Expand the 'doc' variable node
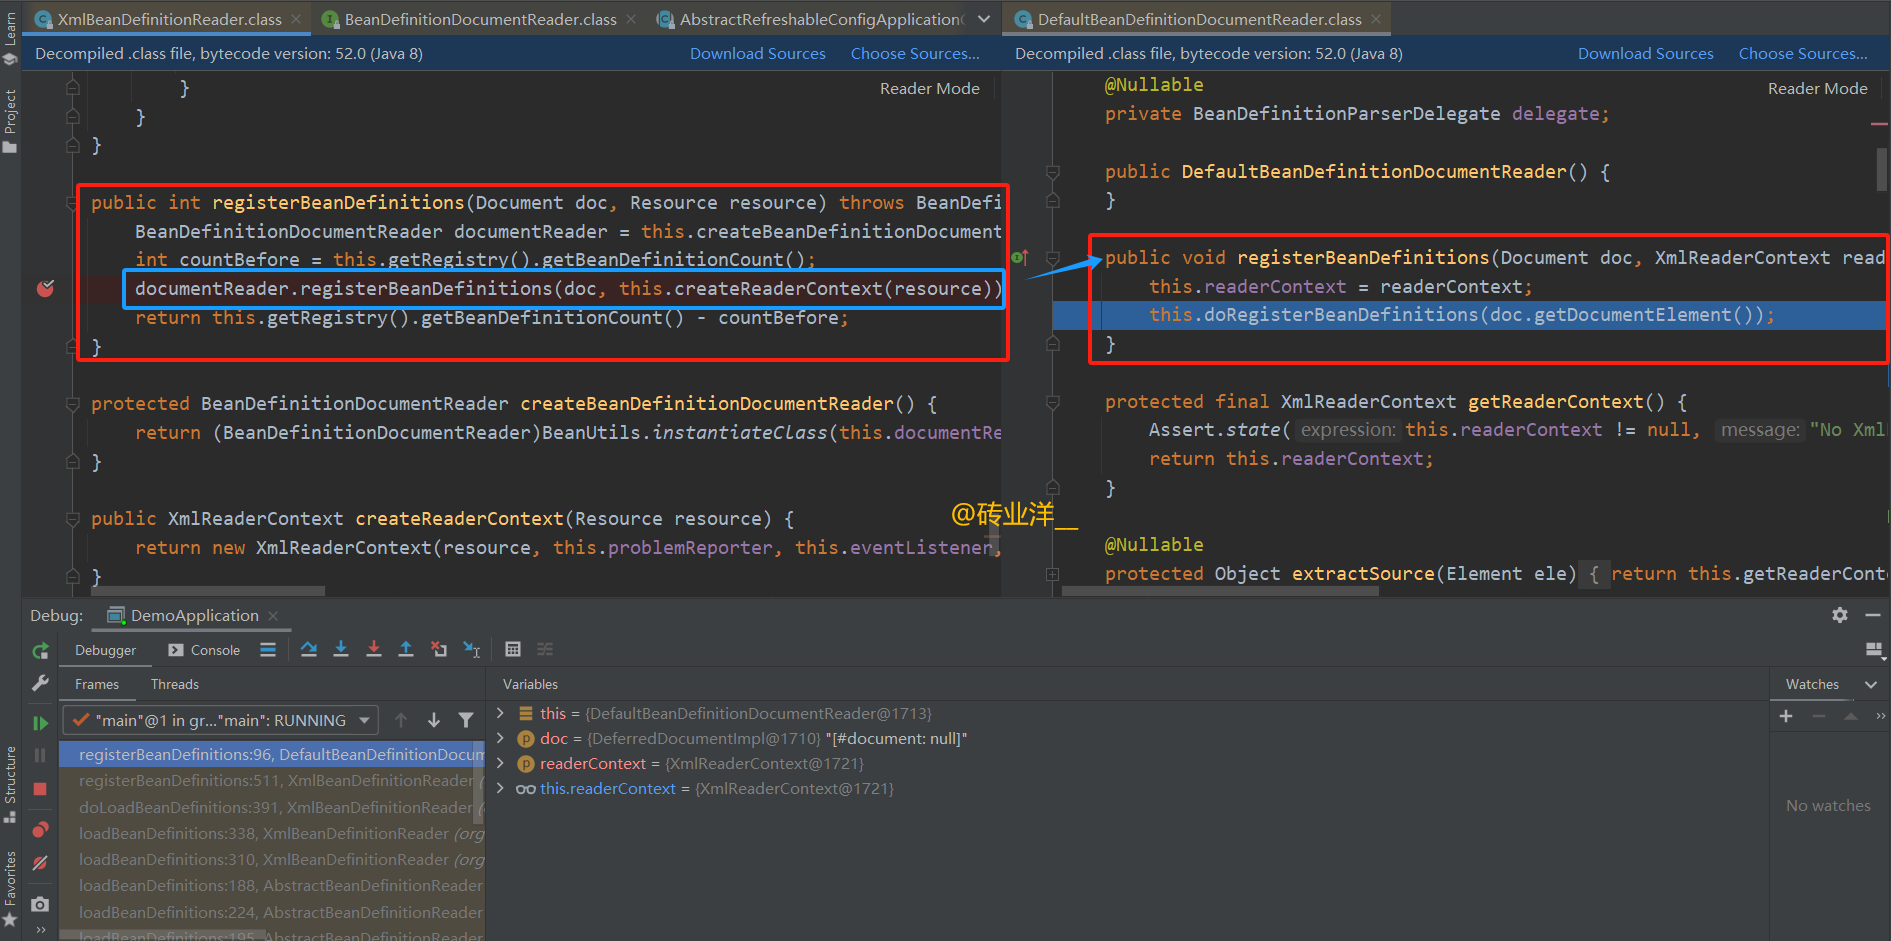 click(x=500, y=738)
